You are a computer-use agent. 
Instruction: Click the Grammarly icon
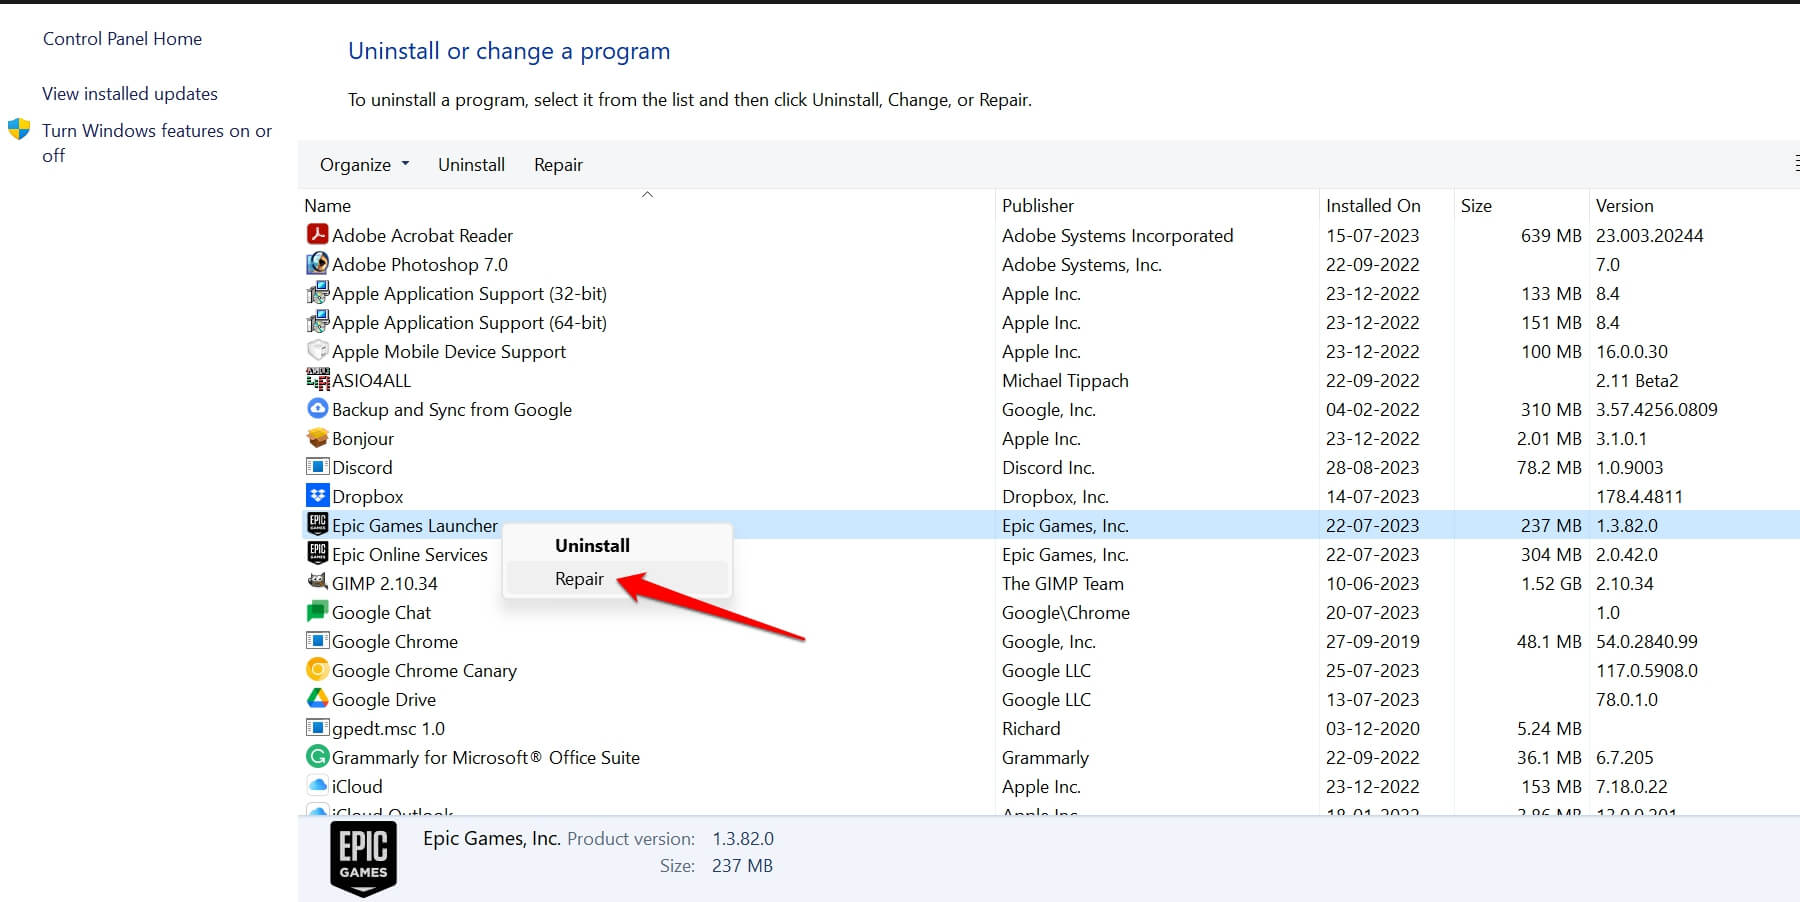(316, 757)
